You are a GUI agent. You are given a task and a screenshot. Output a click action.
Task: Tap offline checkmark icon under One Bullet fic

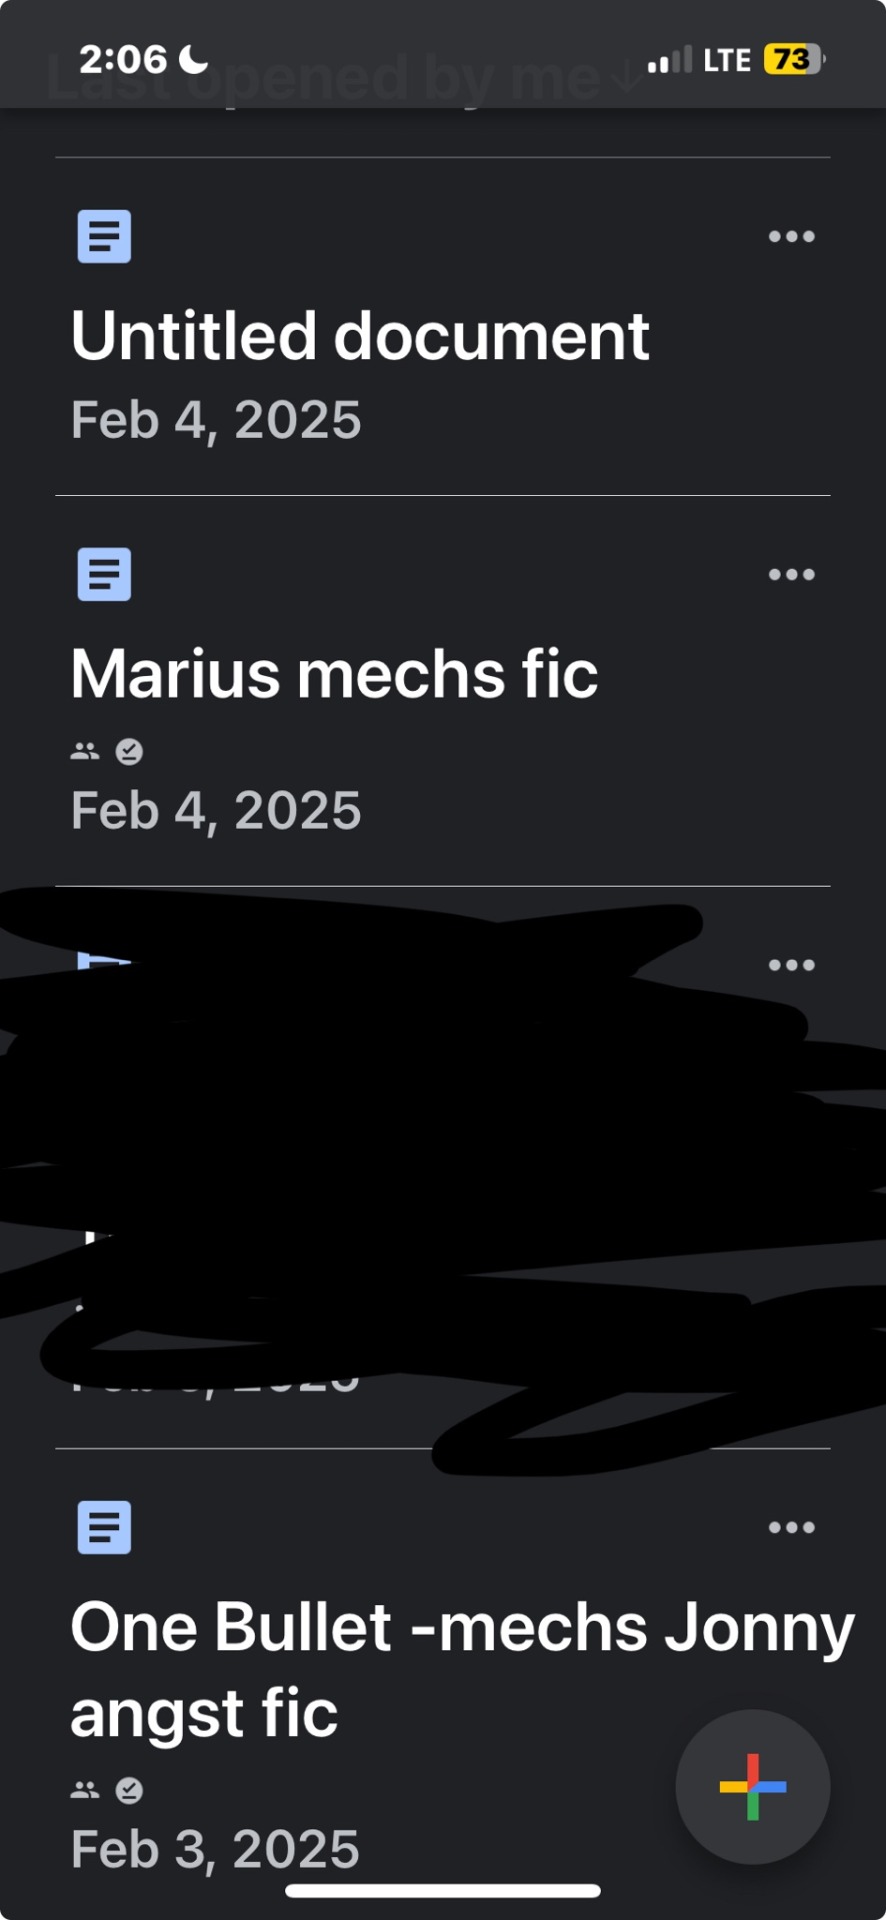[x=129, y=1790]
